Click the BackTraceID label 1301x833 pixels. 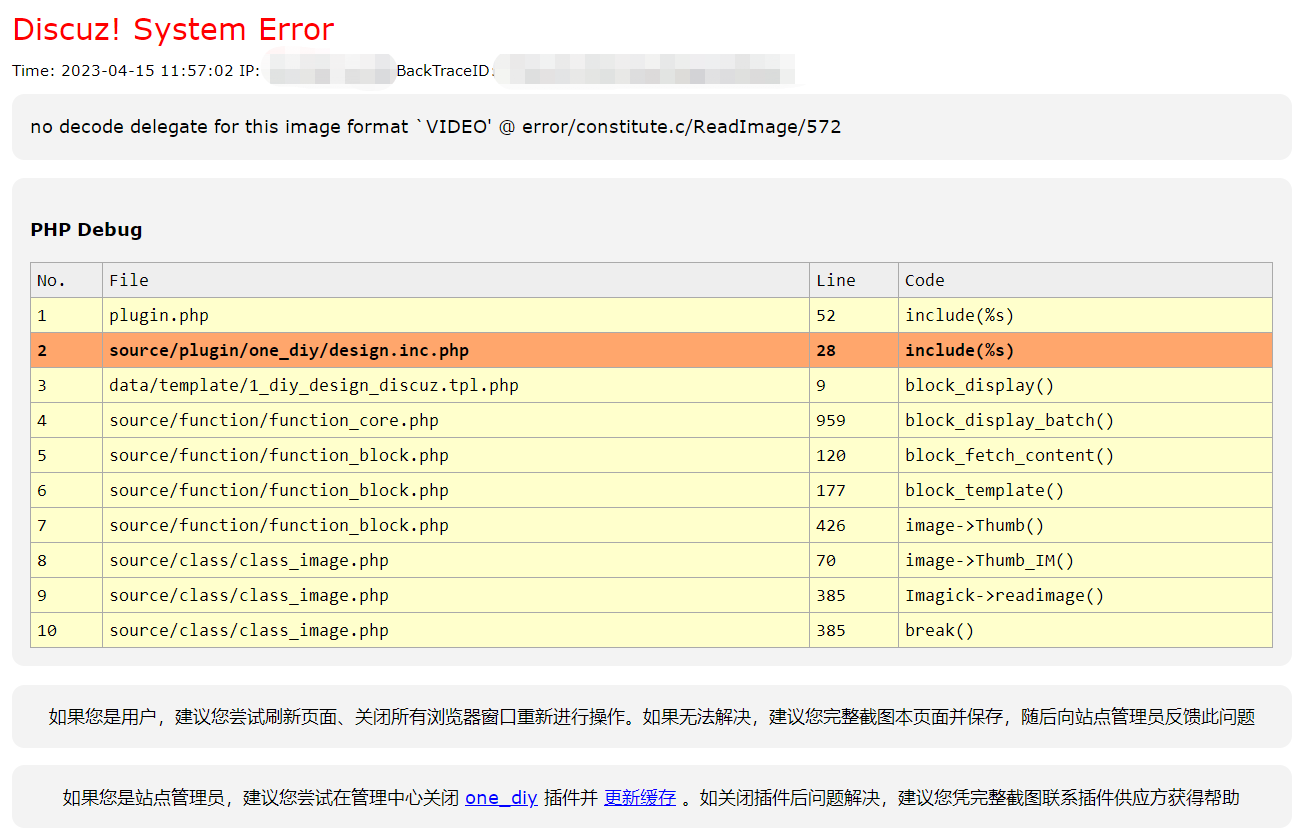pyautogui.click(x=444, y=71)
